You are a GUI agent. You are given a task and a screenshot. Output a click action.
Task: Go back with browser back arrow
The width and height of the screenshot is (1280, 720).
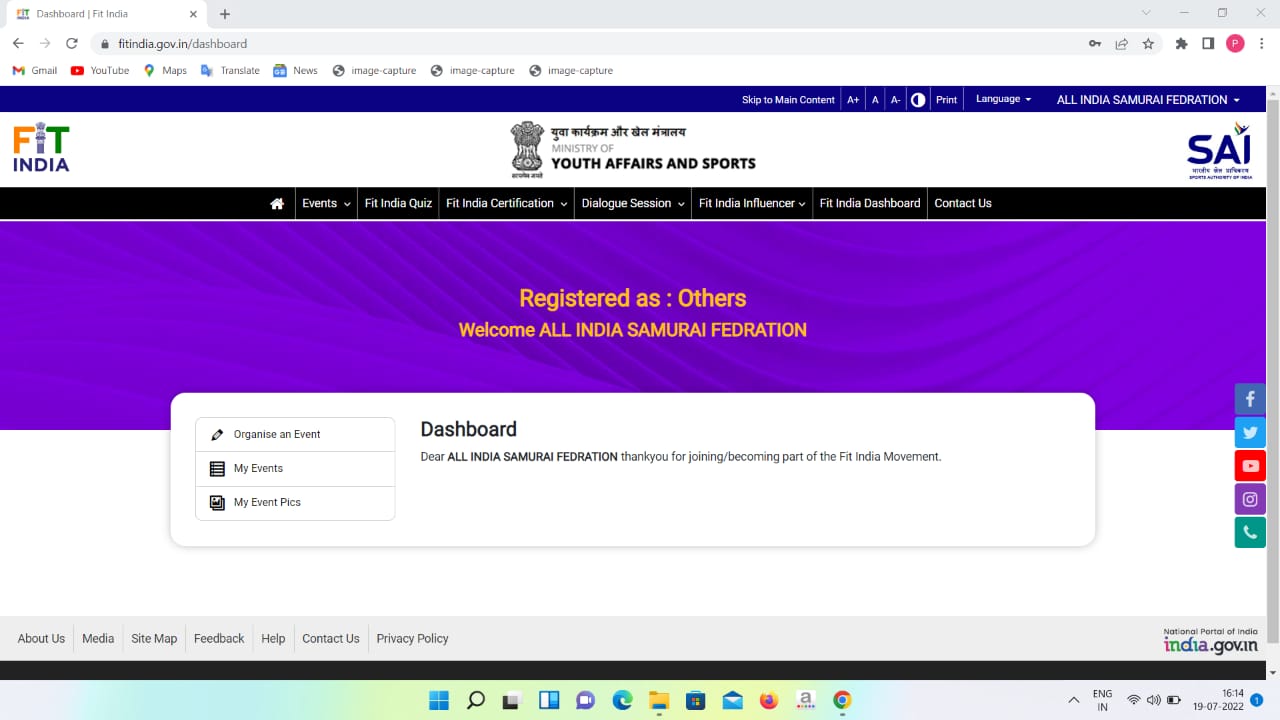[x=18, y=43]
